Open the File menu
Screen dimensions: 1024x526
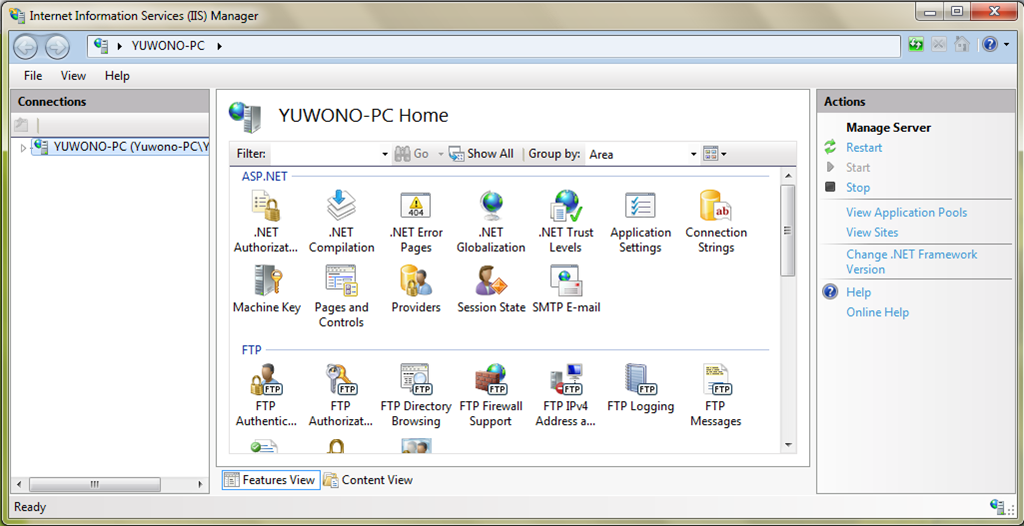33,76
